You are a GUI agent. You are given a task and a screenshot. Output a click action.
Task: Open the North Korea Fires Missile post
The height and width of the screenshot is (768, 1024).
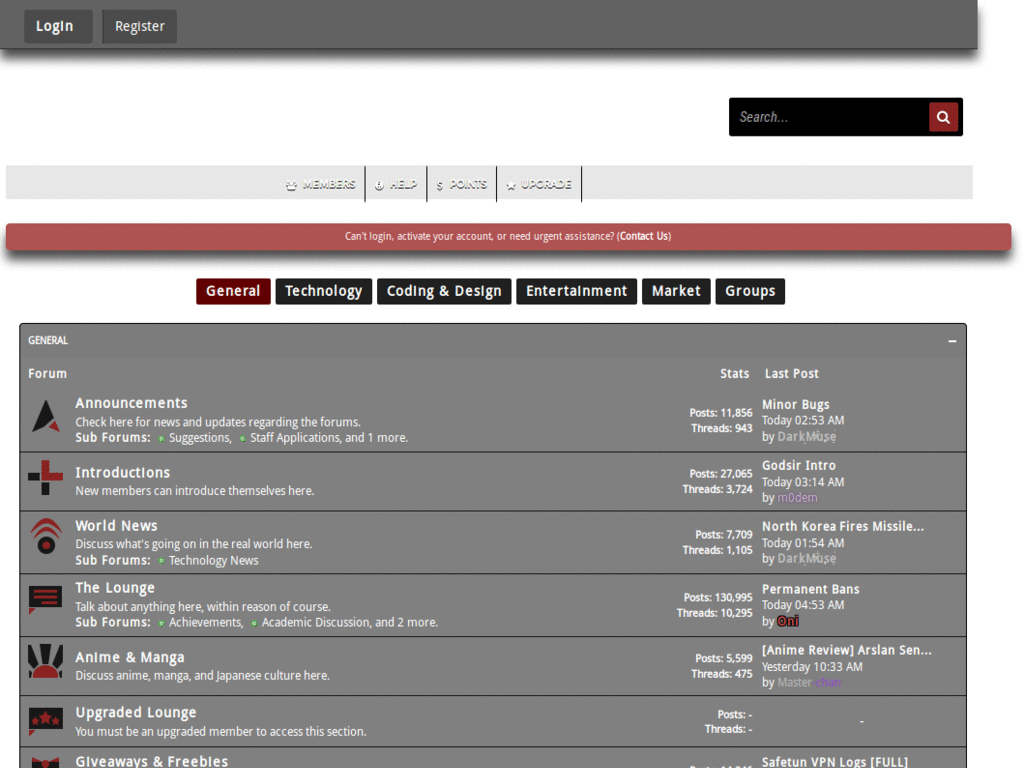pyautogui.click(x=843, y=526)
